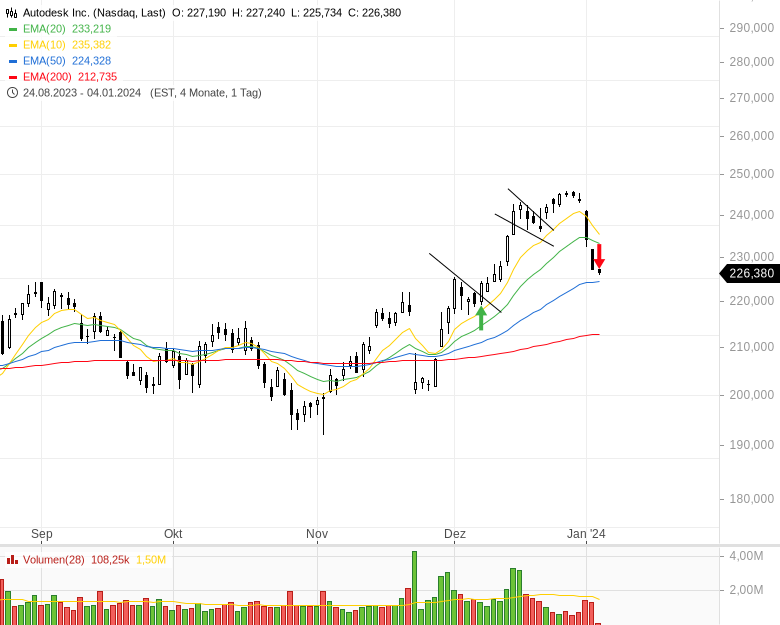Click the 4,00M volume axis label
Screen dimensions: 780x625
(x=746, y=556)
